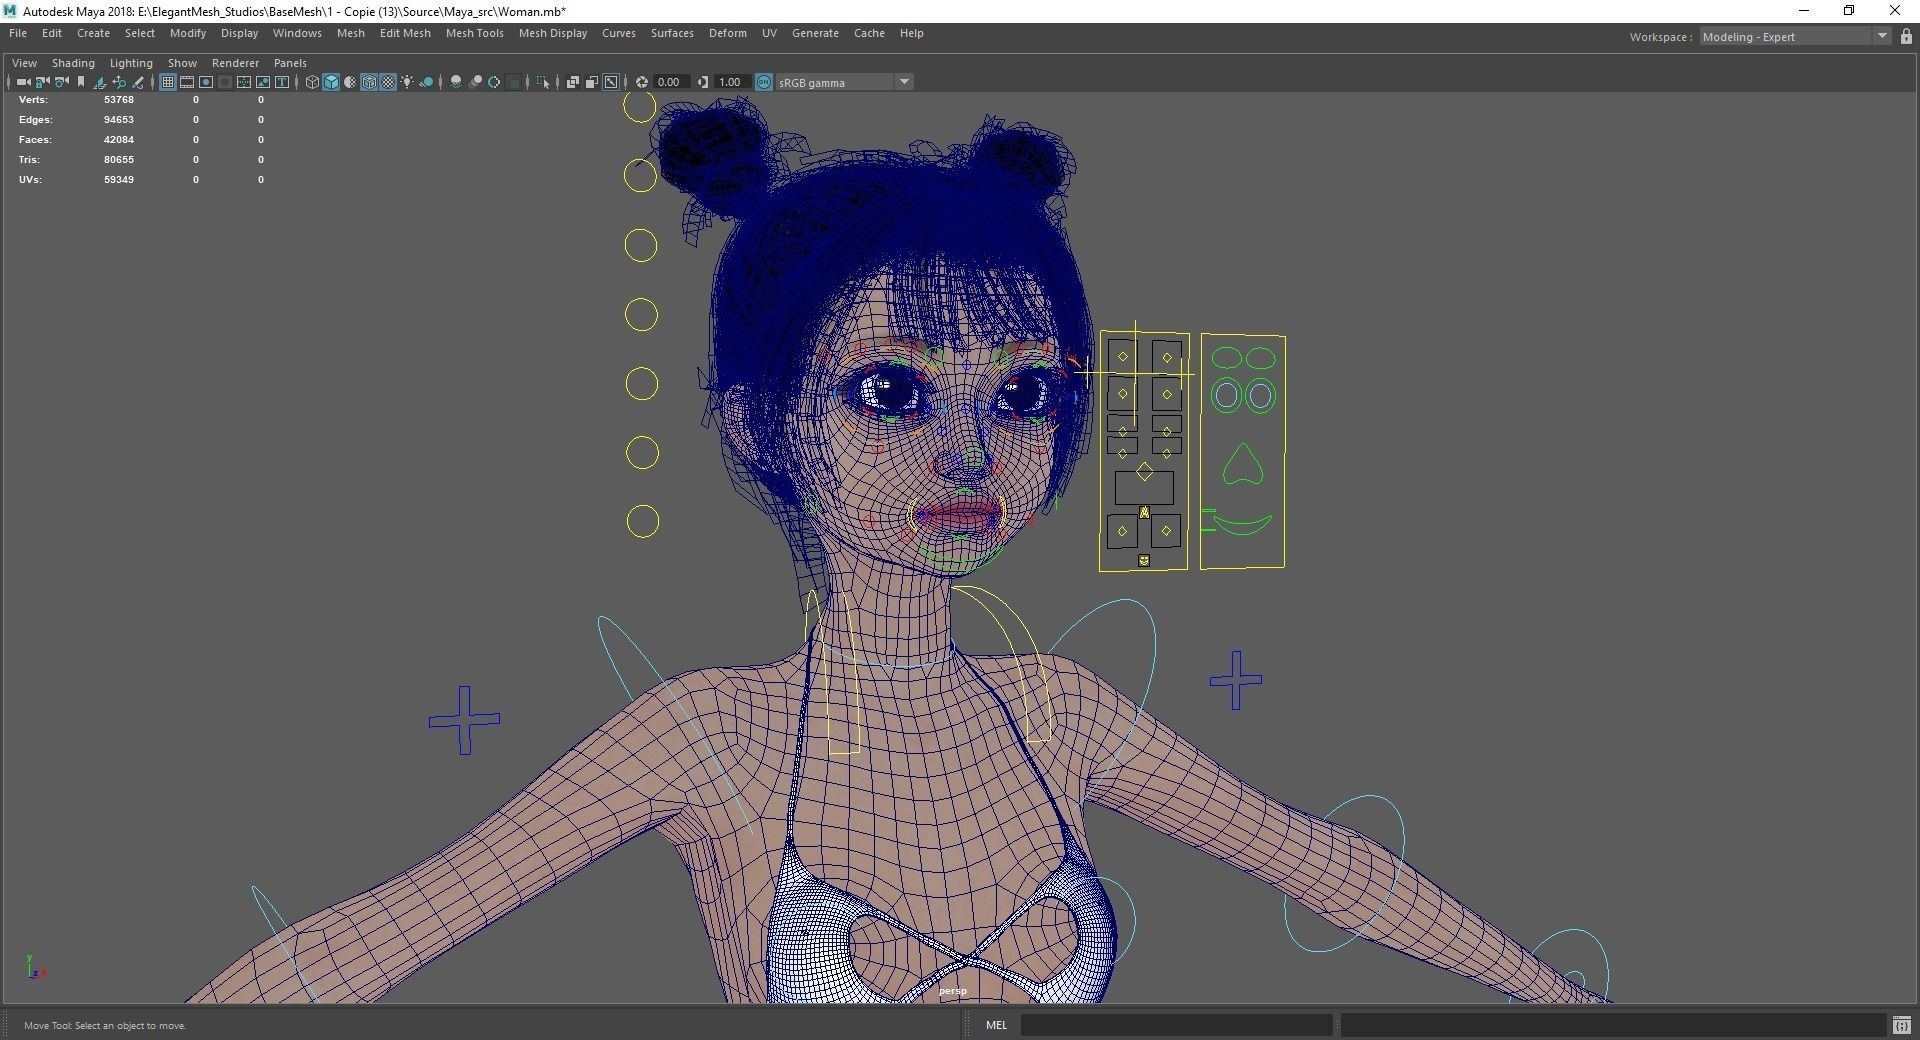The image size is (1920, 1040).
Task: Click the XRay display icon
Action: coord(573,82)
